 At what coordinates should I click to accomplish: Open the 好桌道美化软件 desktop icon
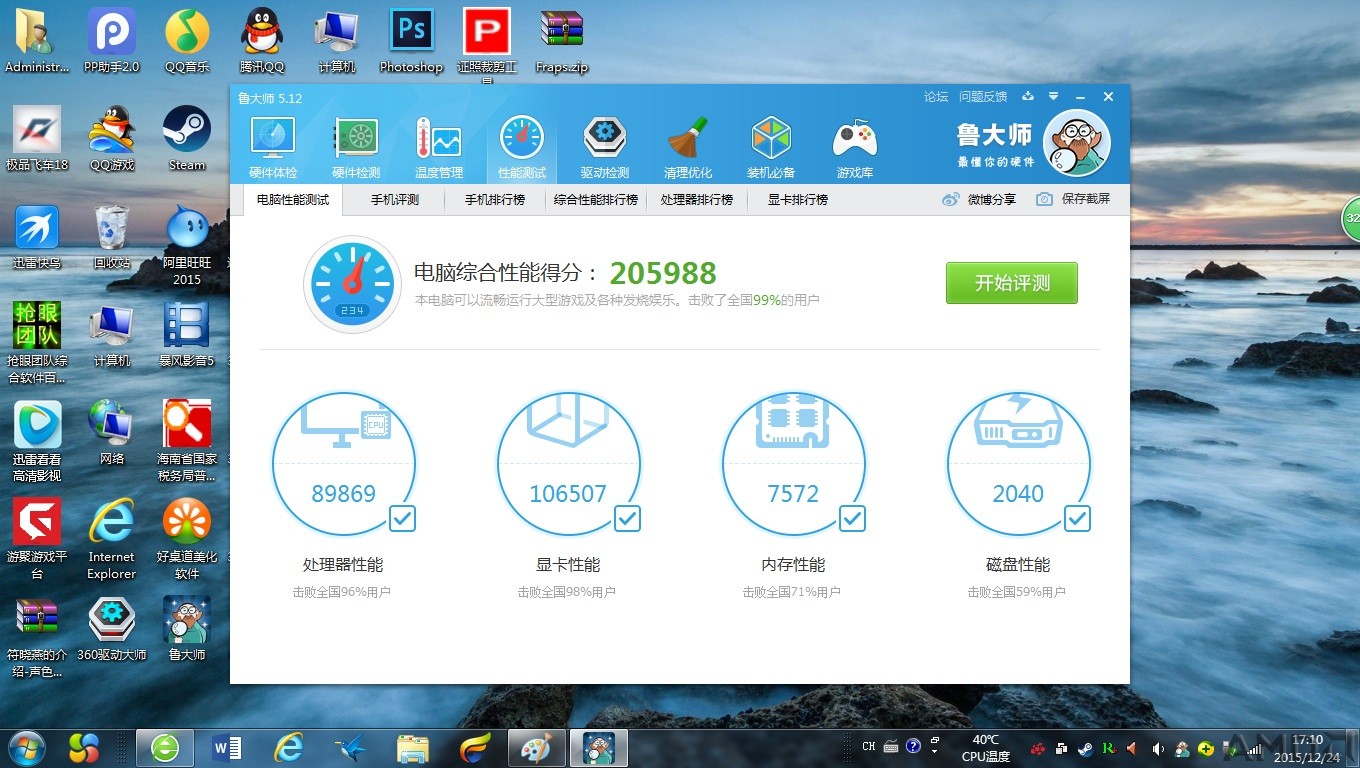click(187, 539)
